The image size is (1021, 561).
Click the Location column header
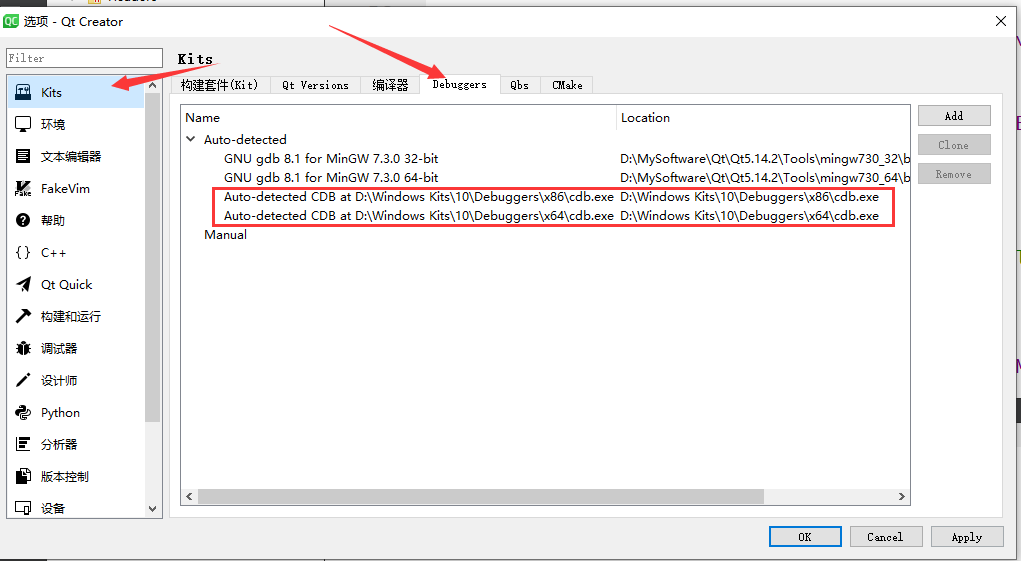[762, 118]
